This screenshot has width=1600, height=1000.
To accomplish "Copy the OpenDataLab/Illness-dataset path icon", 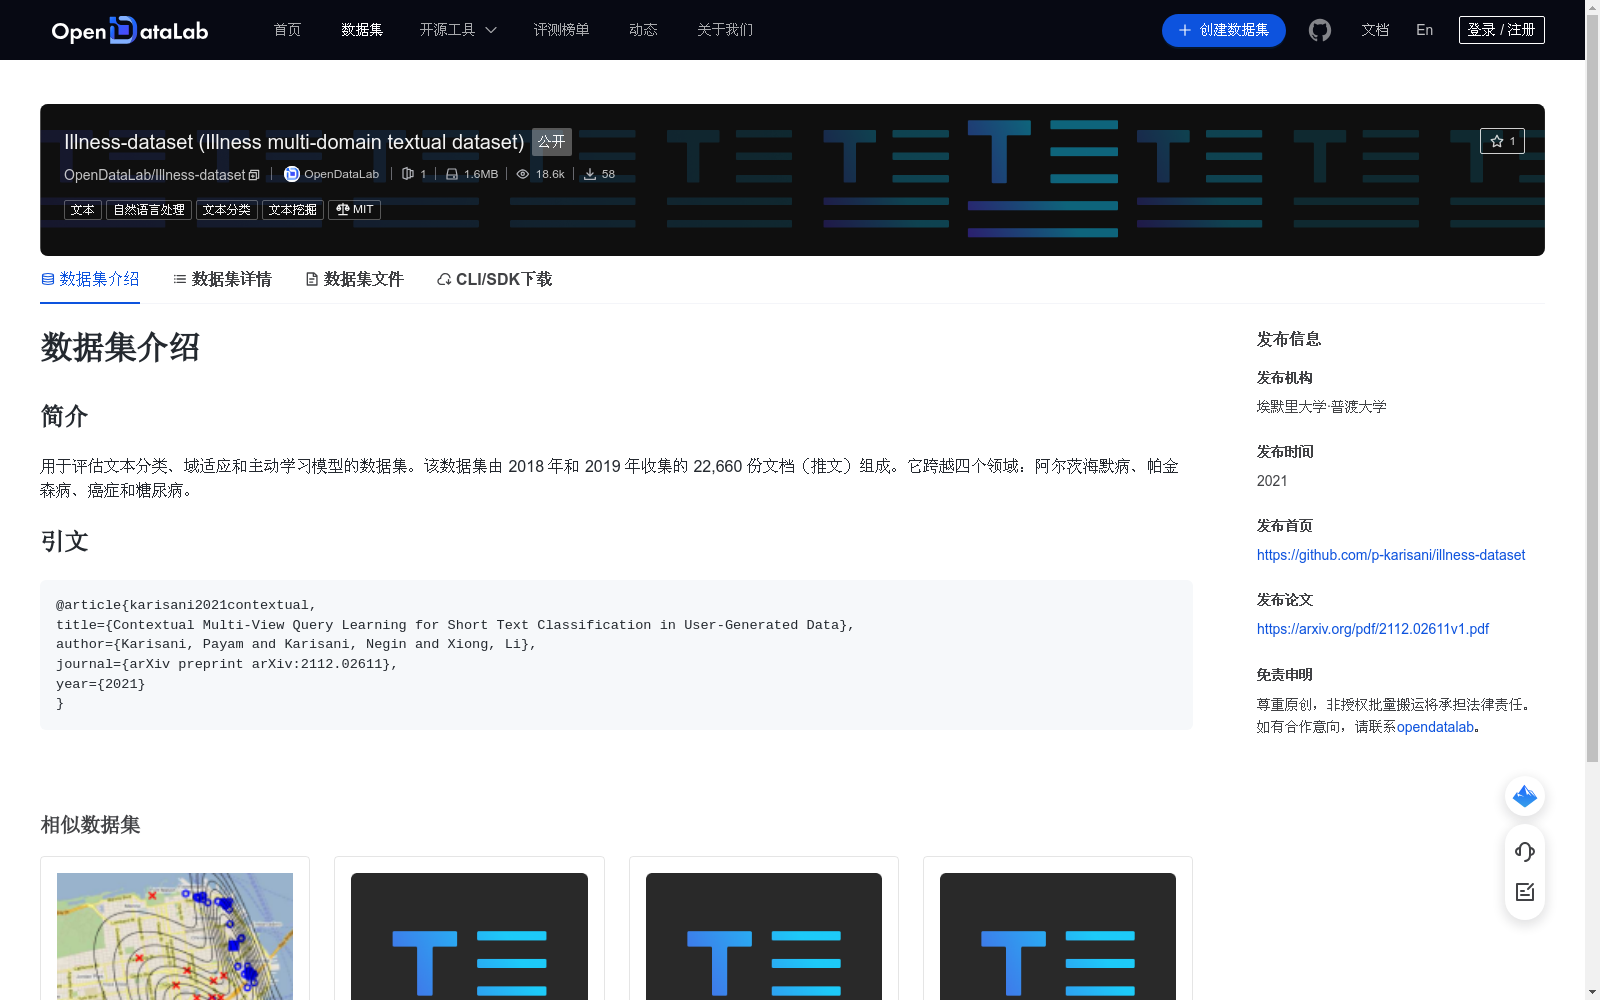I will coord(254,175).
